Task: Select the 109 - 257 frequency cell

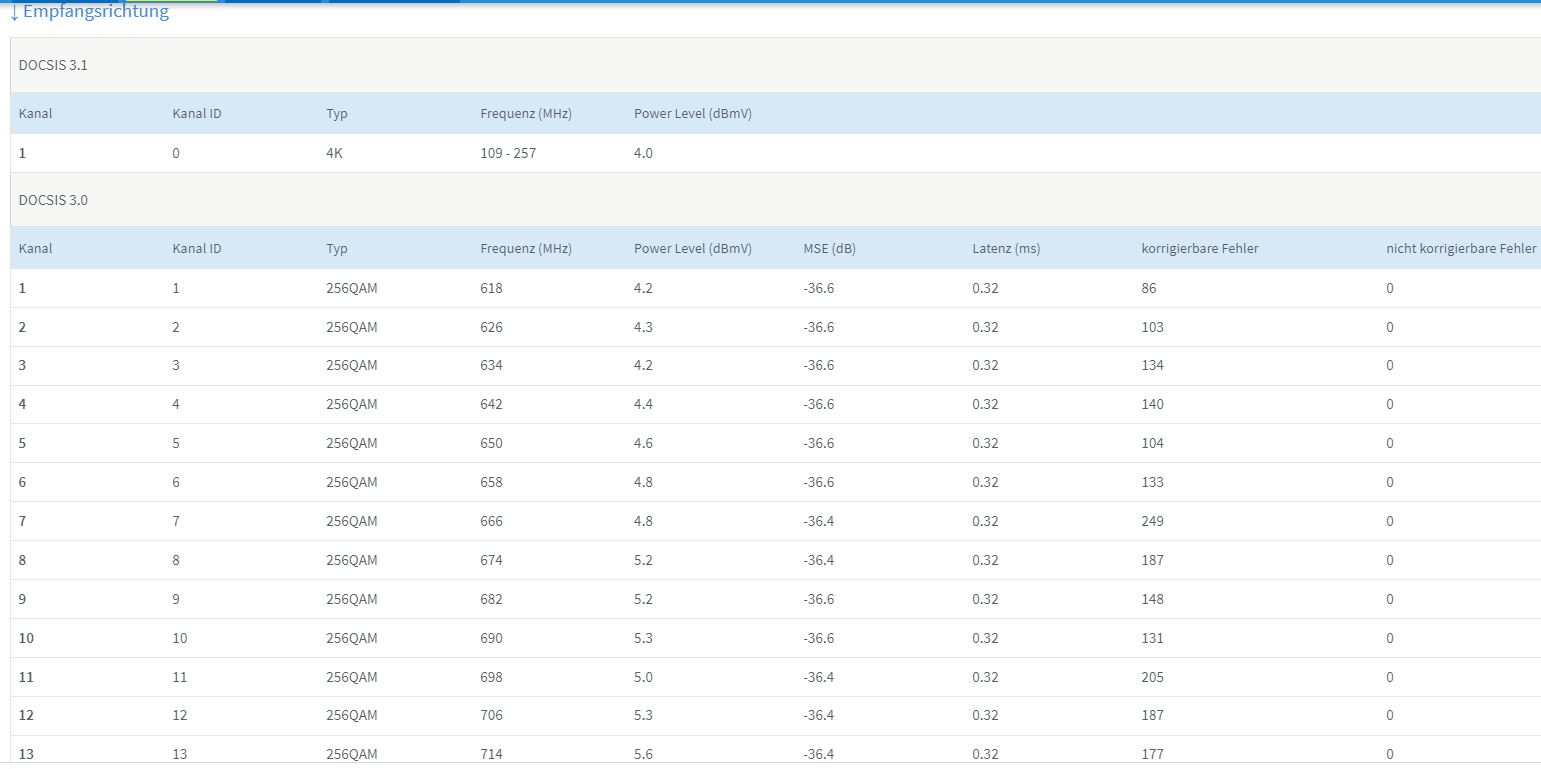Action: coord(508,154)
